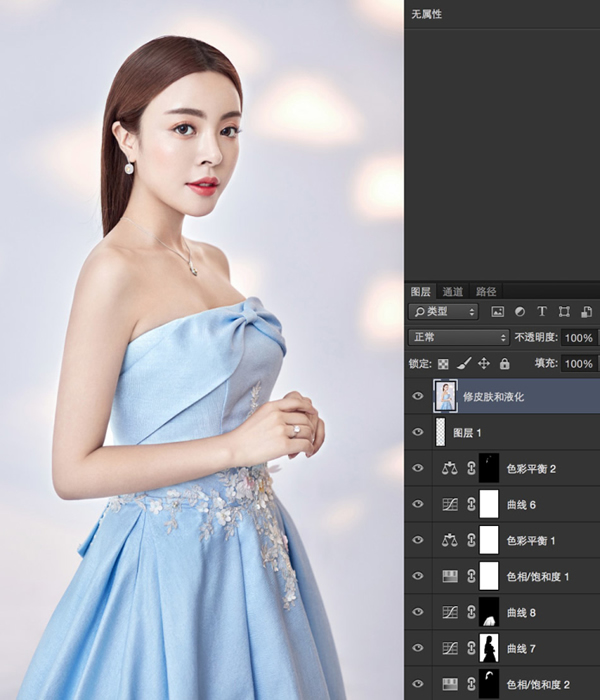Toggle visibility of 图层 1

418,432
